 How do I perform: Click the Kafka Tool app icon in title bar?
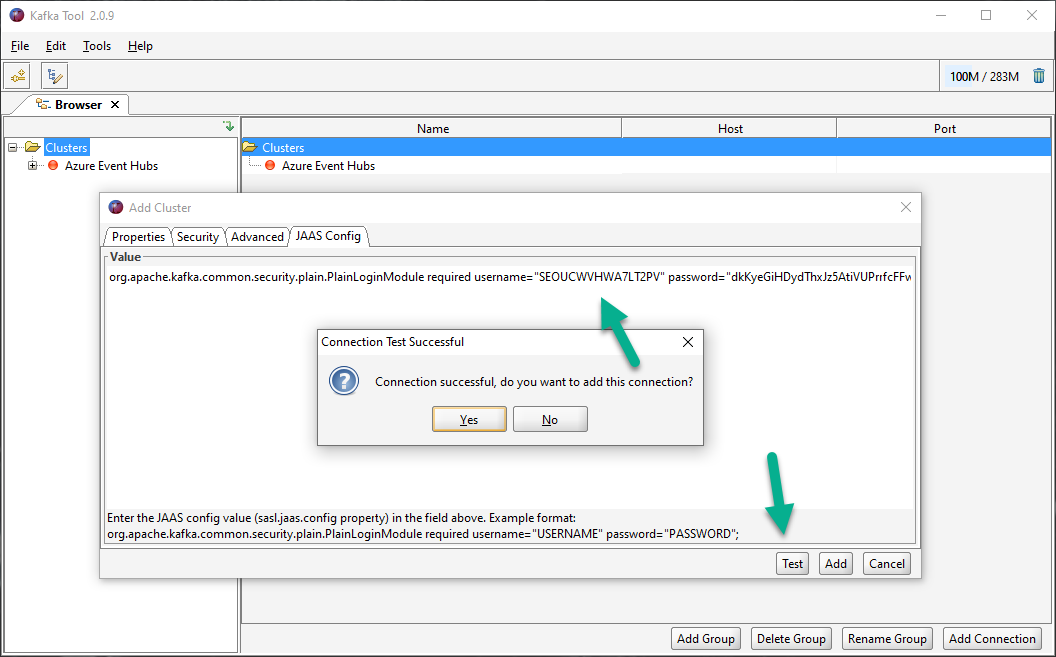pyautogui.click(x=17, y=15)
